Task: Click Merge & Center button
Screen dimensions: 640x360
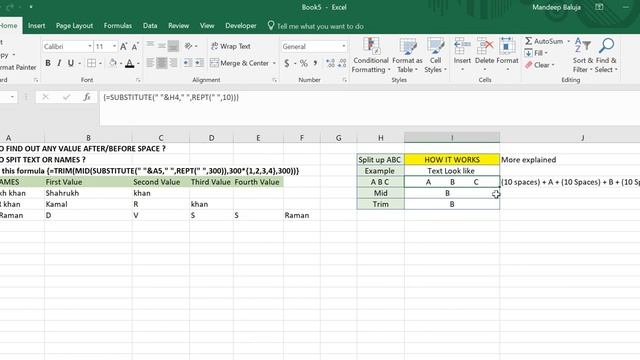Action: (x=240, y=63)
